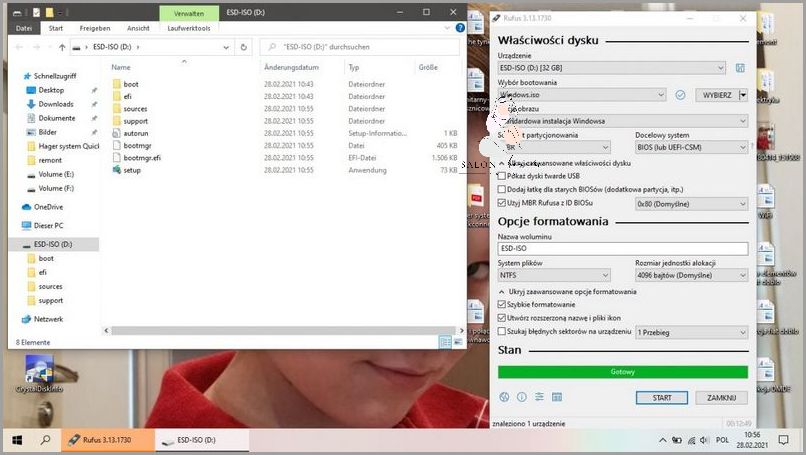Select the boot folder in file list
806x455 pixels.
131,84
